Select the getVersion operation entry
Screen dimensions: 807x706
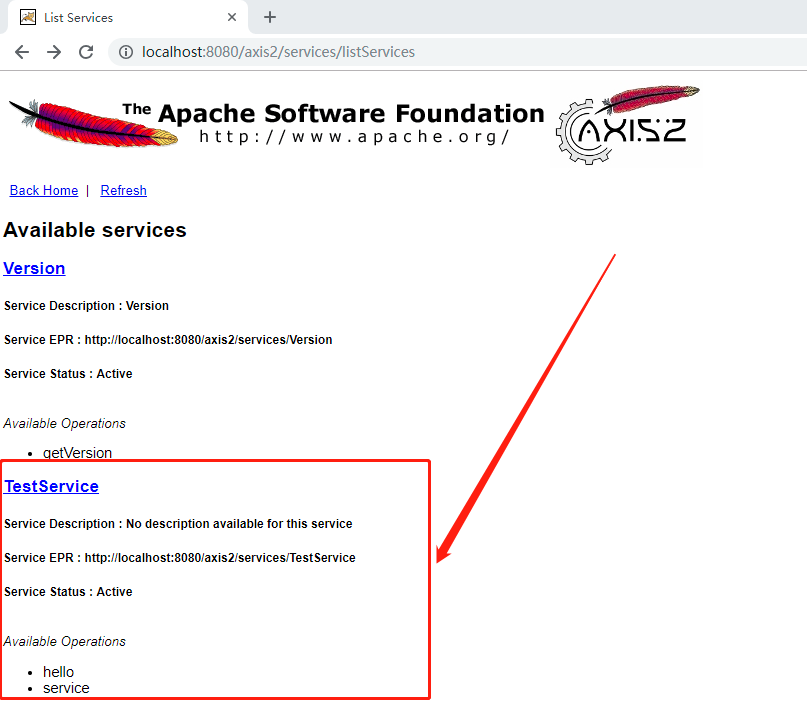(x=77, y=453)
